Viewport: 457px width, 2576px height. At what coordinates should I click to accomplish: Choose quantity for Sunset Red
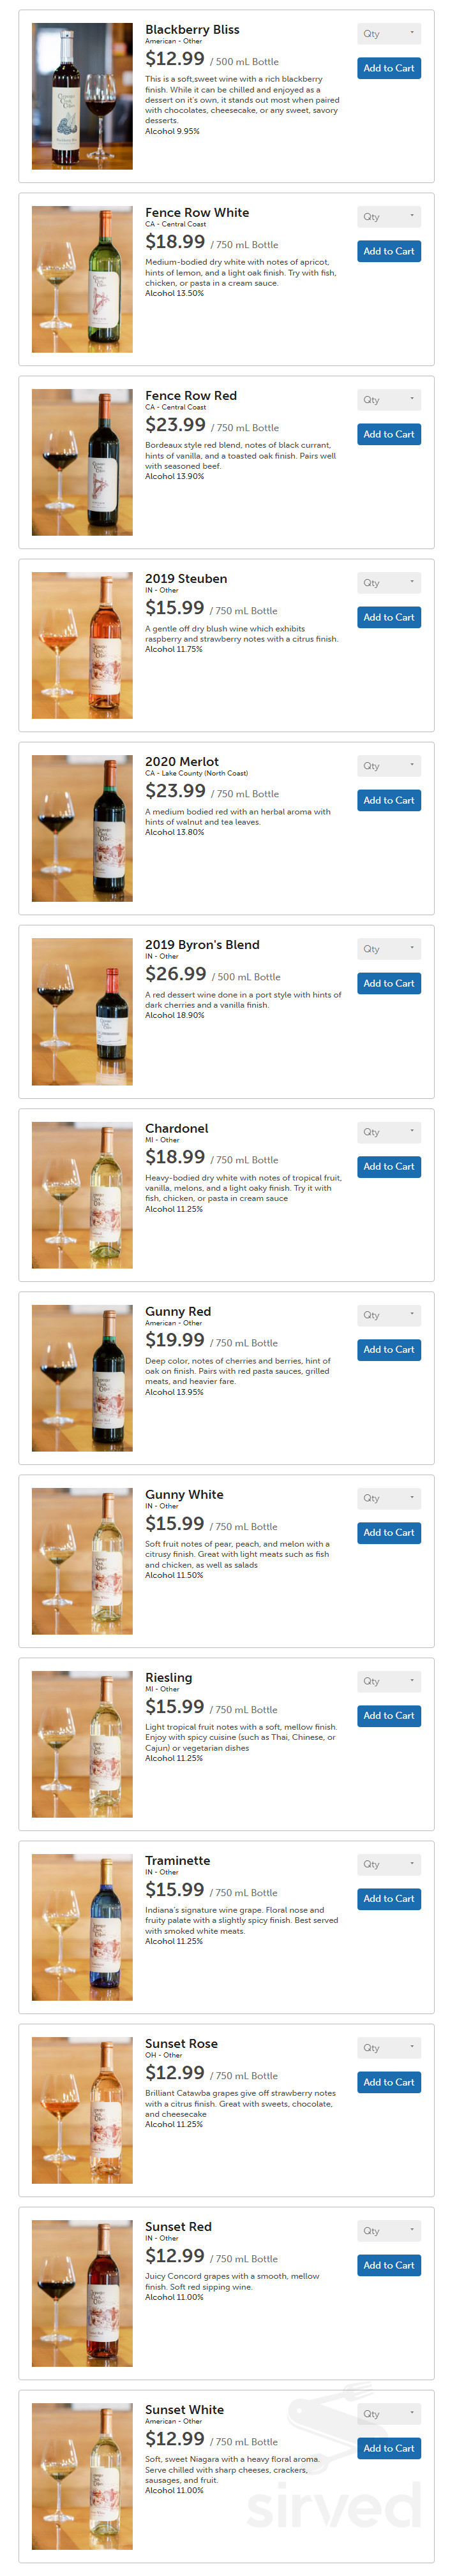[389, 2230]
